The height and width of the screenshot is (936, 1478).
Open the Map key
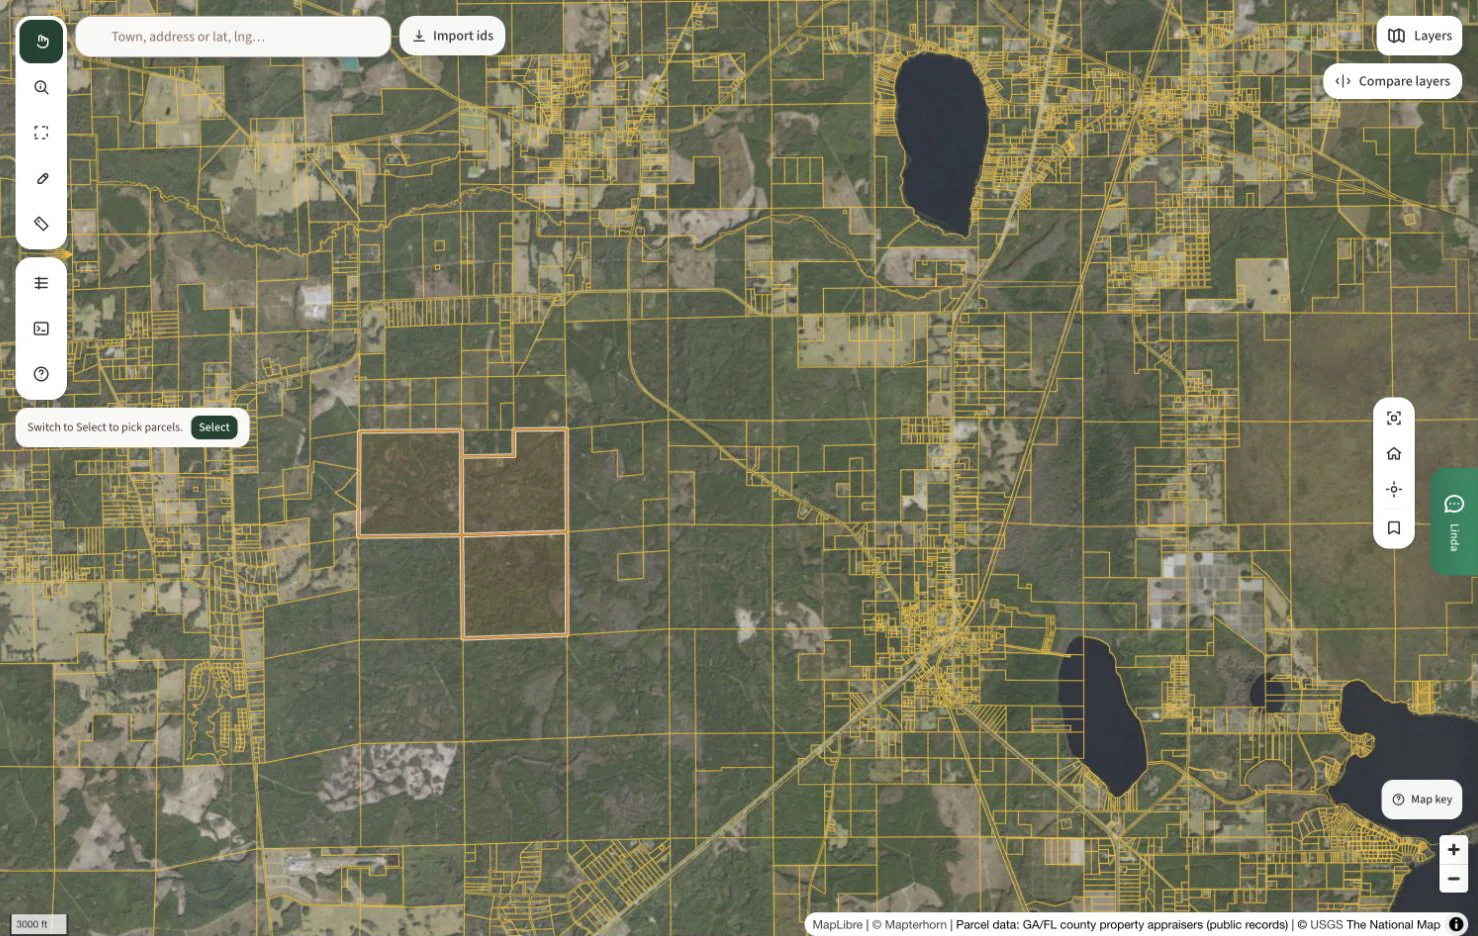[x=1421, y=799]
